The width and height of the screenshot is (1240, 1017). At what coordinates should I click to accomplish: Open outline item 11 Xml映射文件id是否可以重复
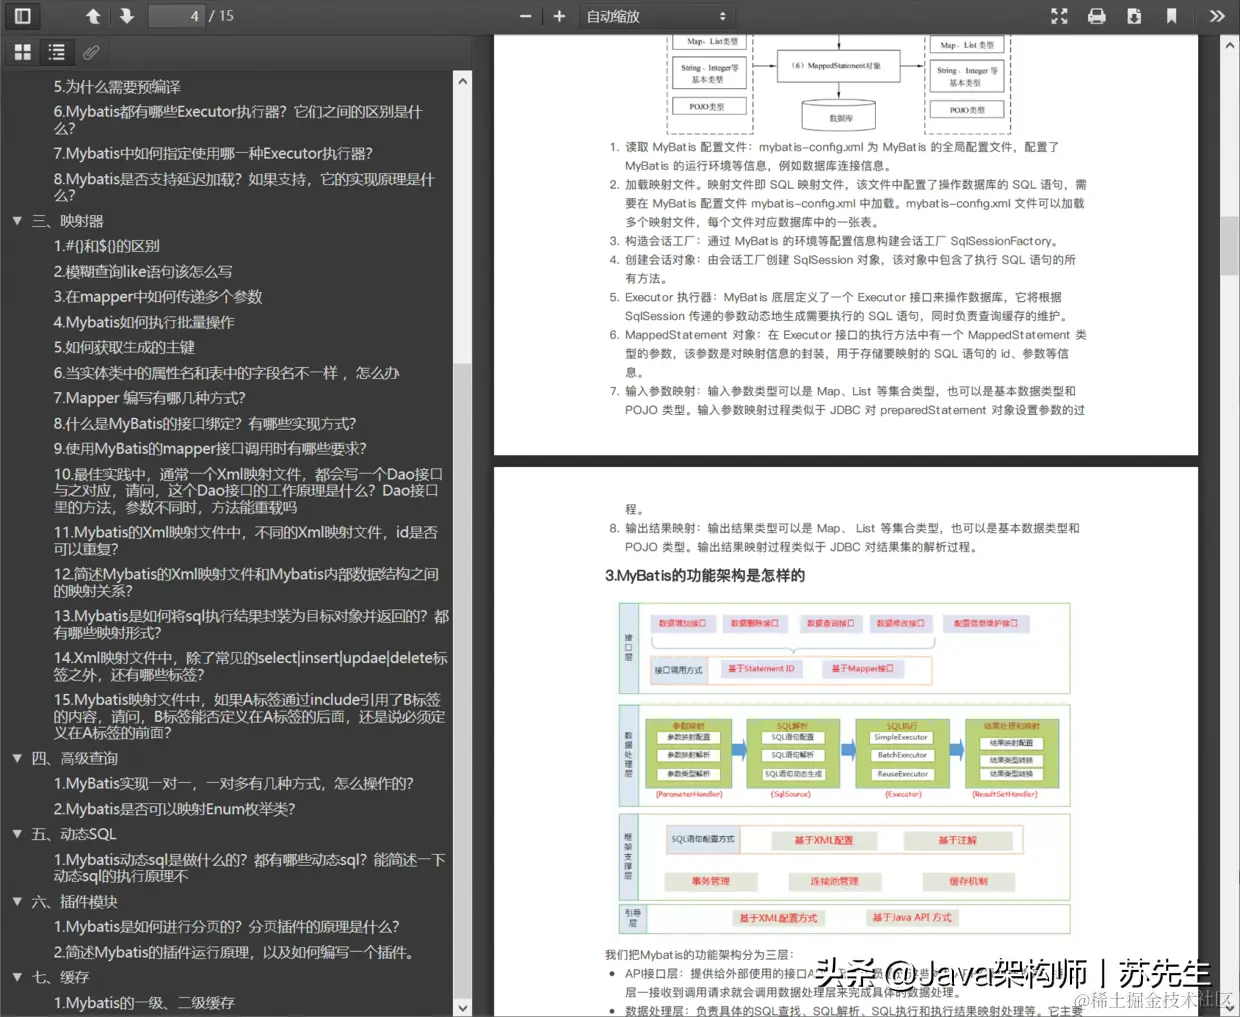click(x=246, y=541)
